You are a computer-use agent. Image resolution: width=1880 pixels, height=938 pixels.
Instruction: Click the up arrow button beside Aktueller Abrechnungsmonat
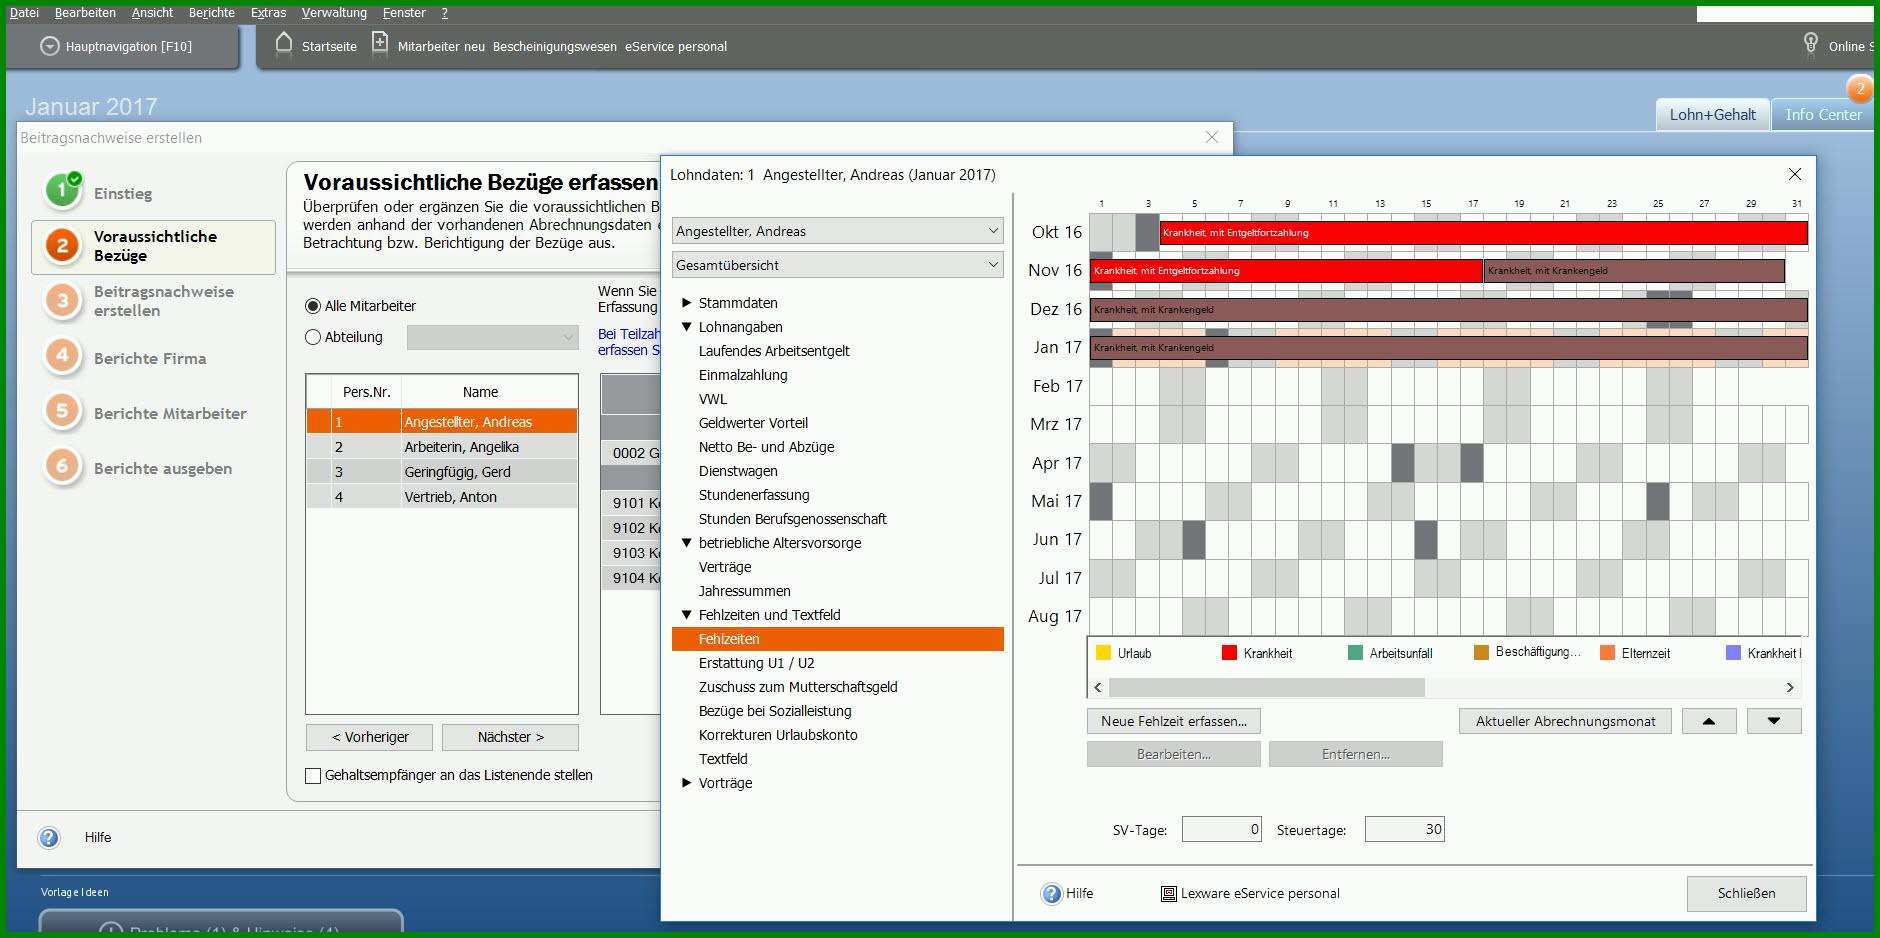click(1709, 721)
